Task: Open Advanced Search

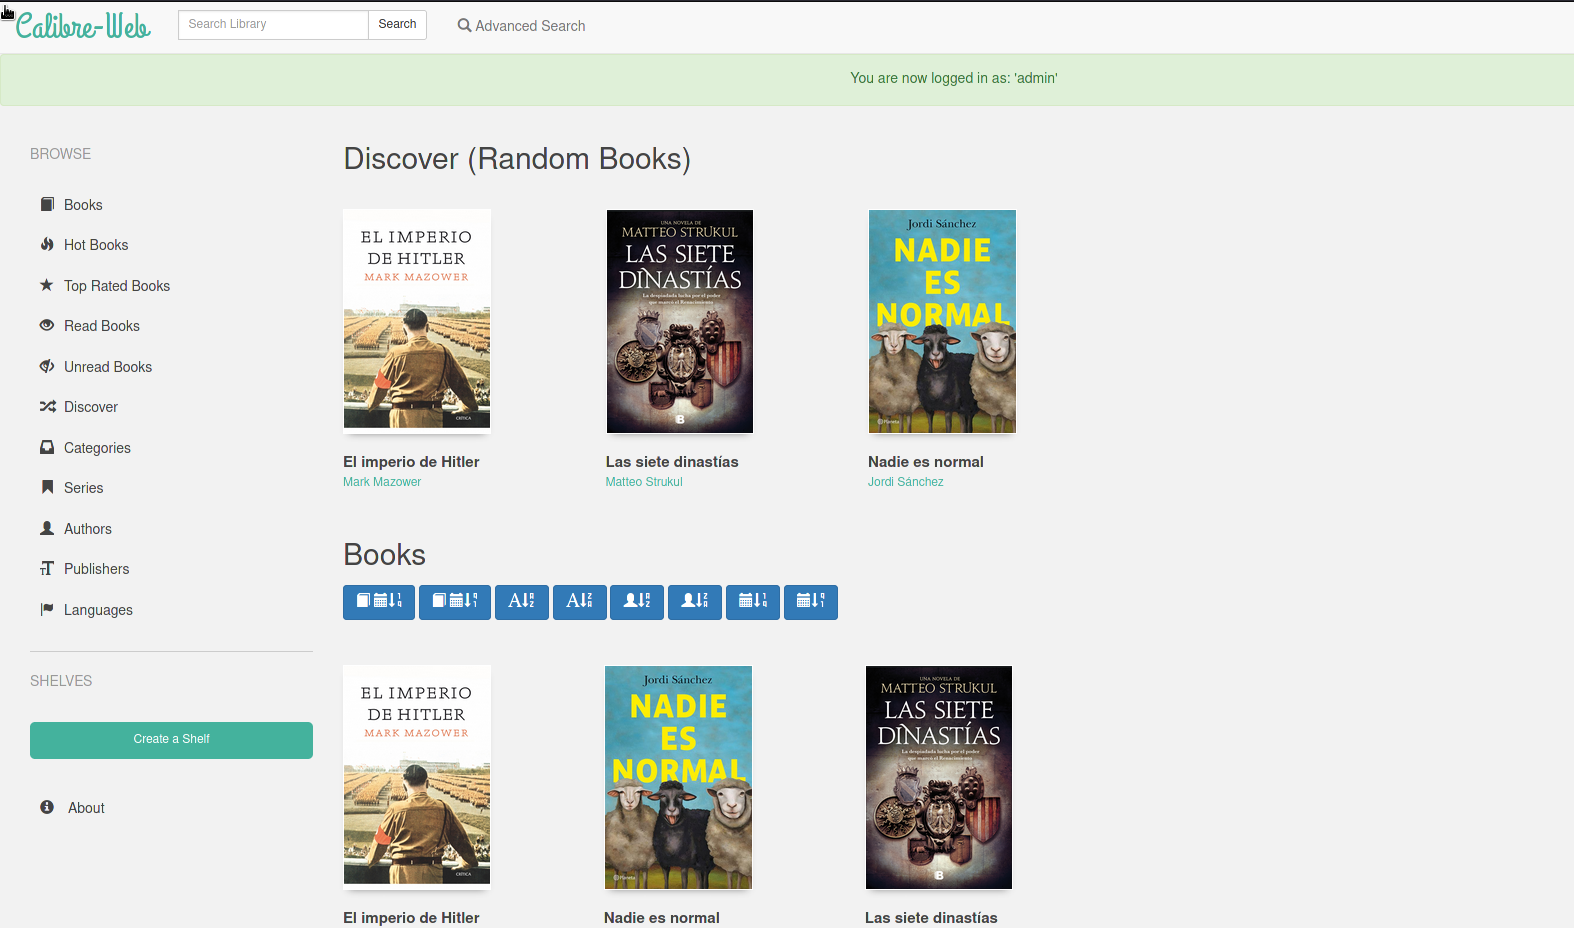Action: tap(522, 26)
